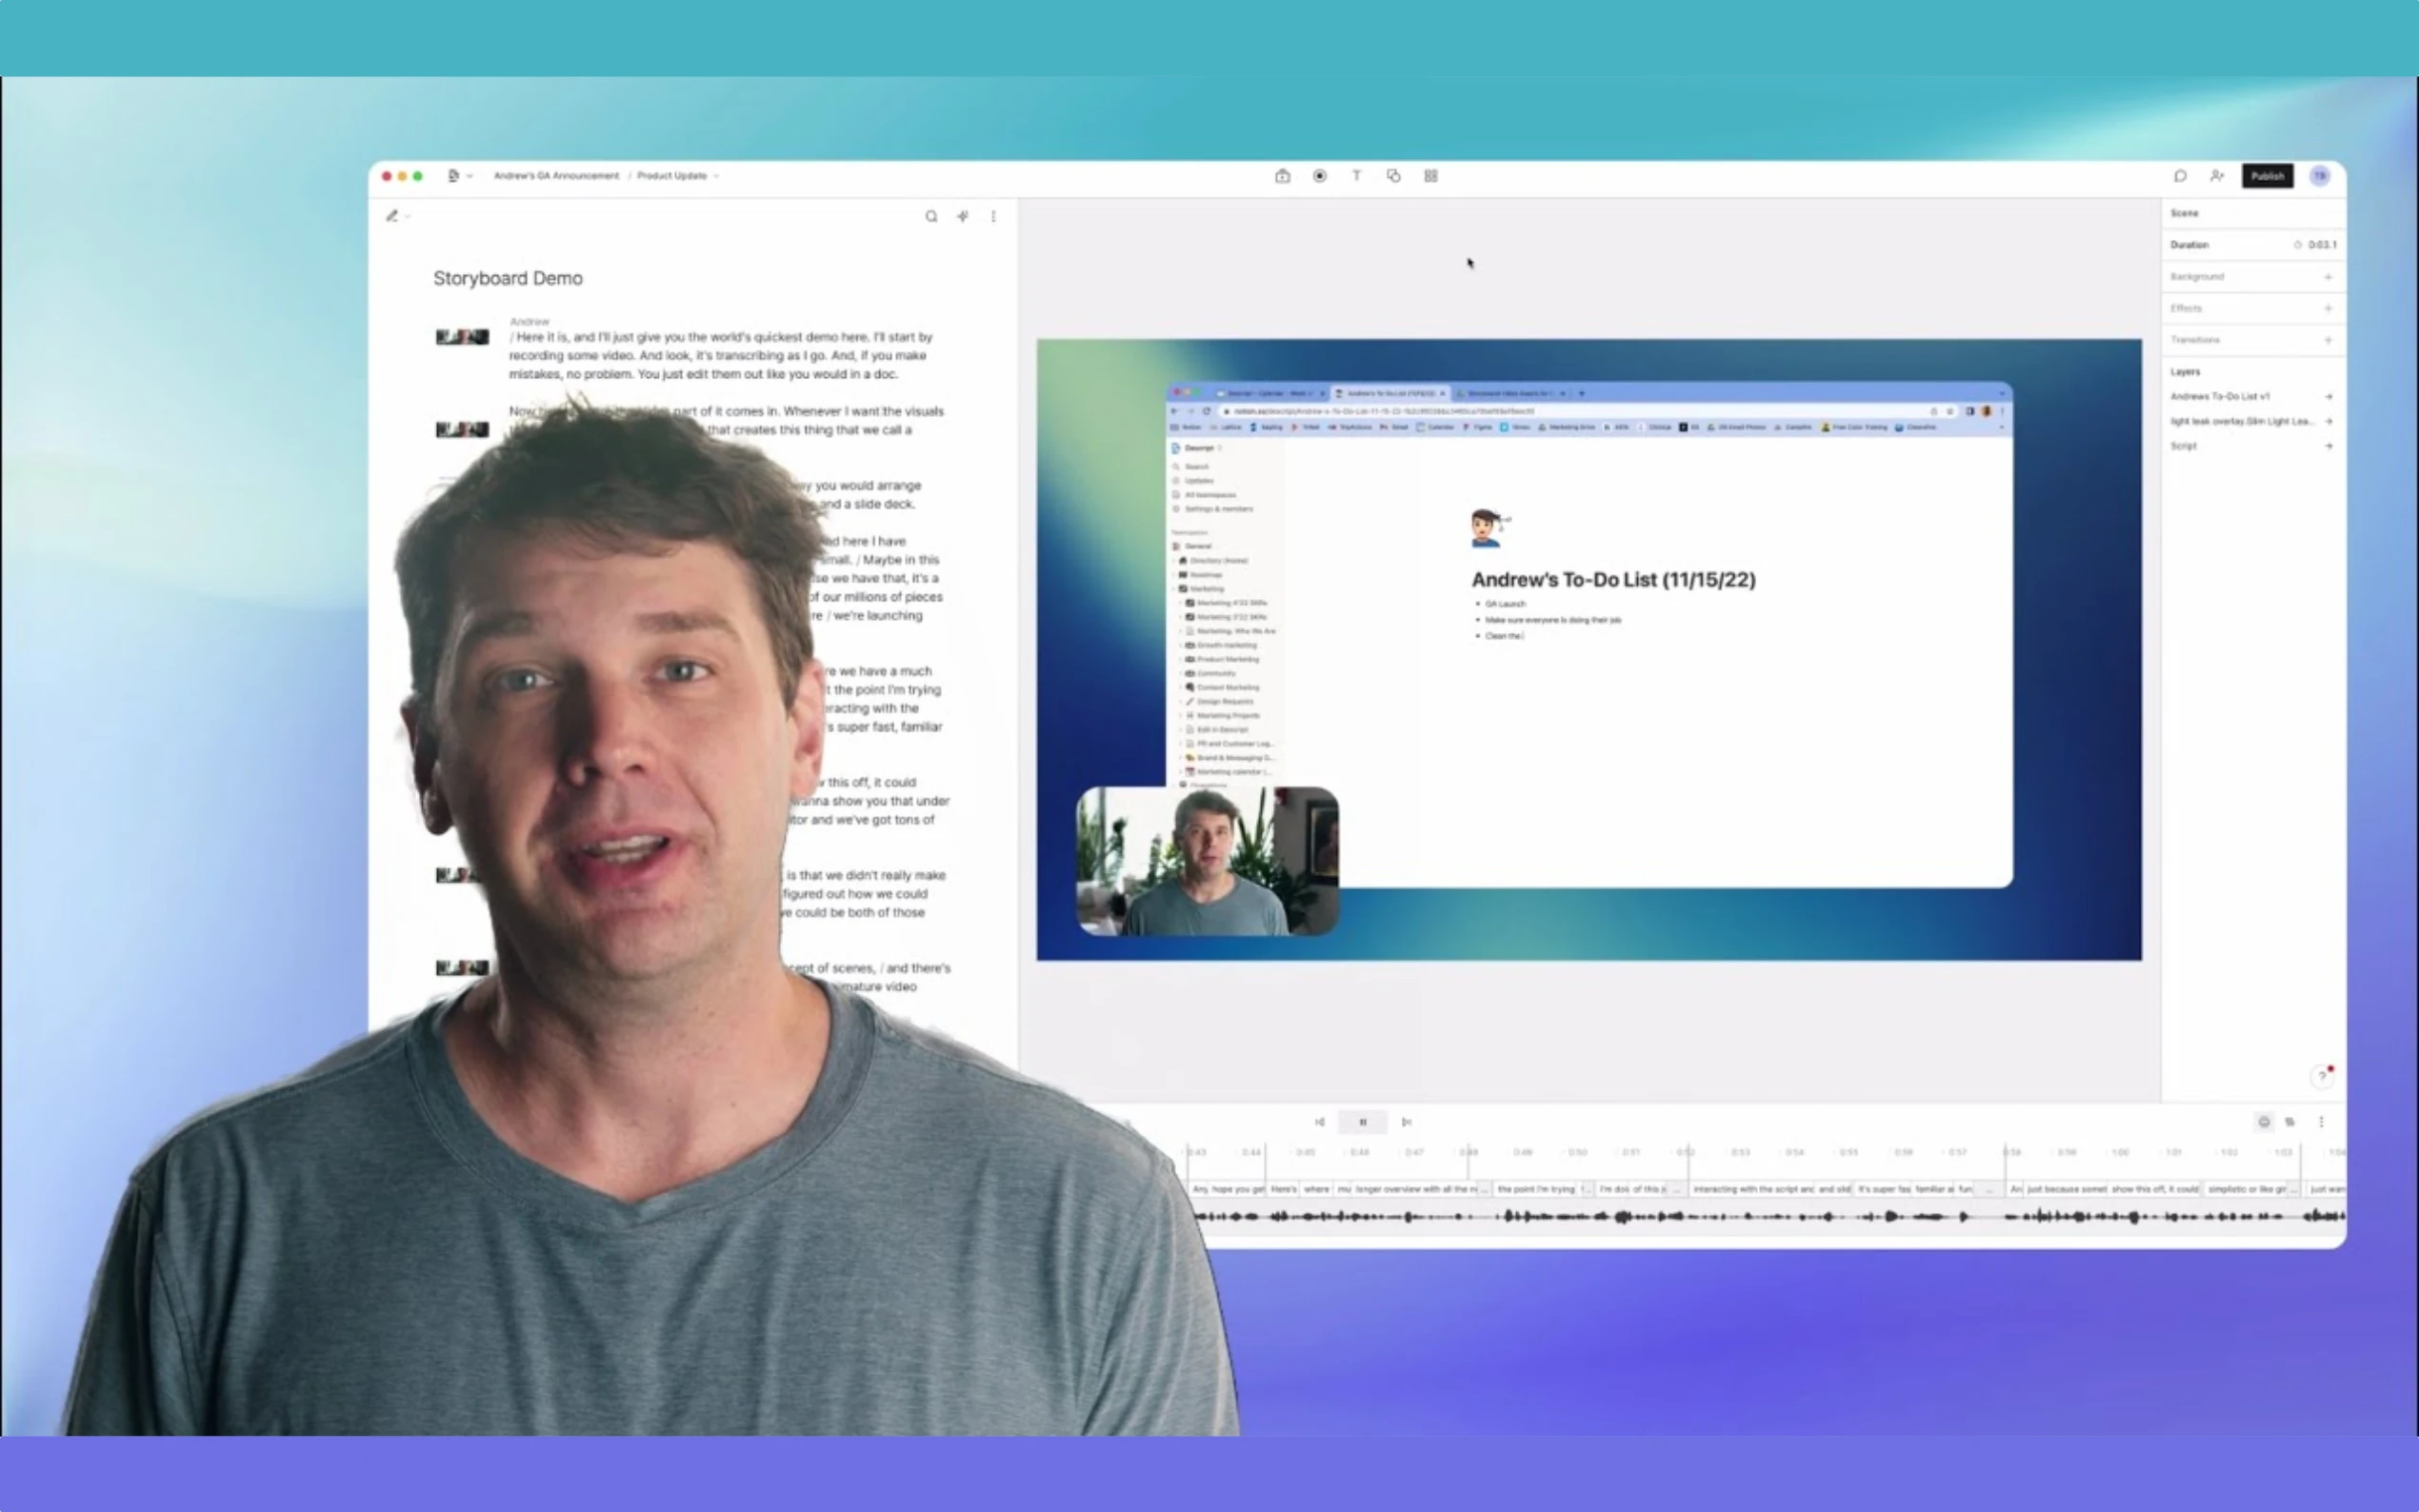Open the comments panel icon
Screen dimensions: 2419x1512
[2180, 176]
